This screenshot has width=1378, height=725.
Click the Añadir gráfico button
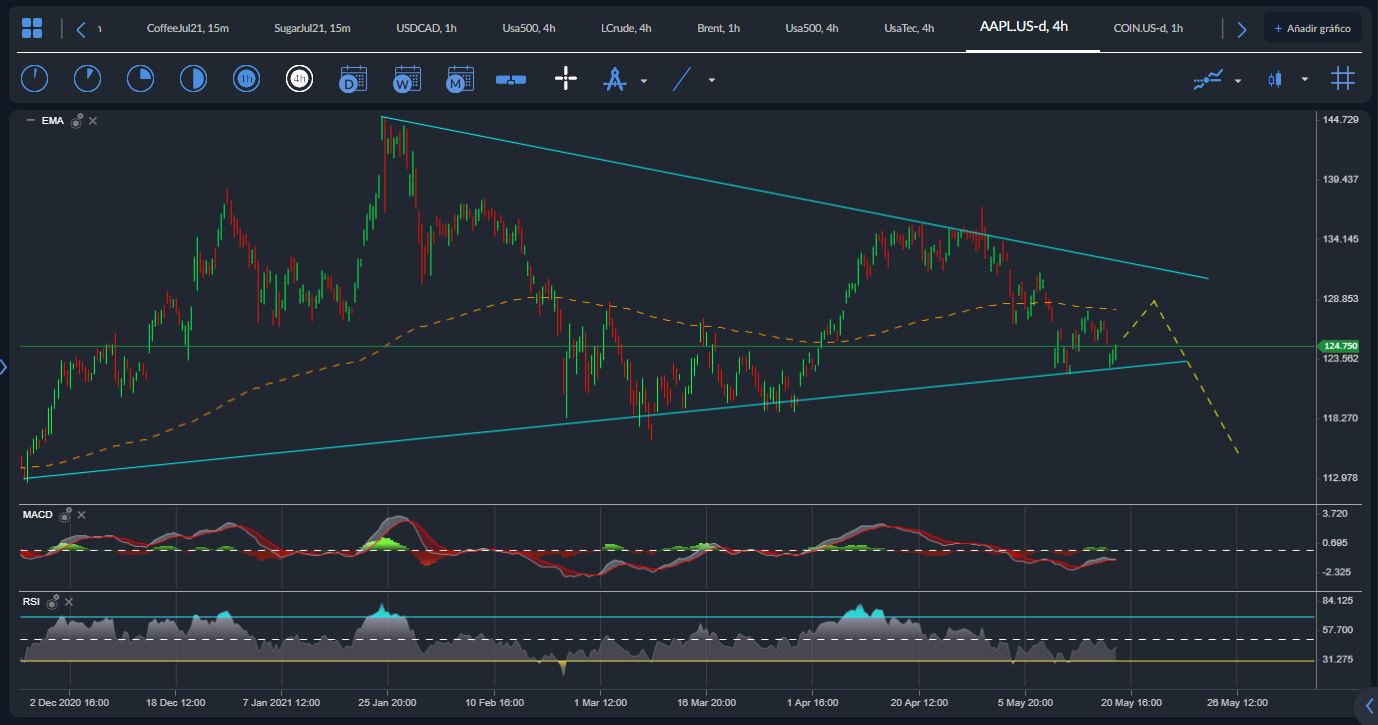[x=1312, y=28]
